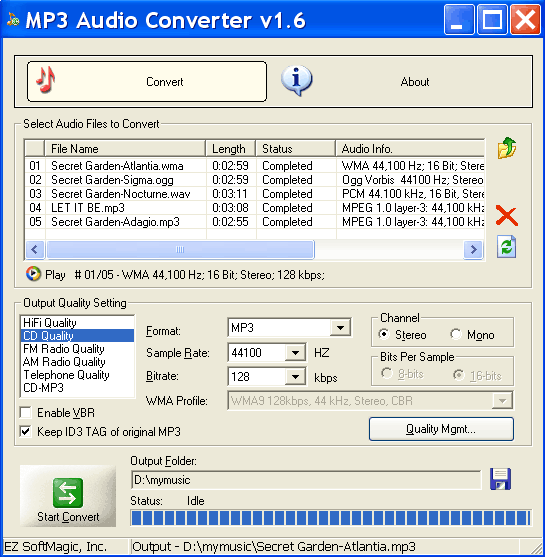Open the Format dropdown showing MP3
Screen dimensions: 545x557
[x=340, y=328]
